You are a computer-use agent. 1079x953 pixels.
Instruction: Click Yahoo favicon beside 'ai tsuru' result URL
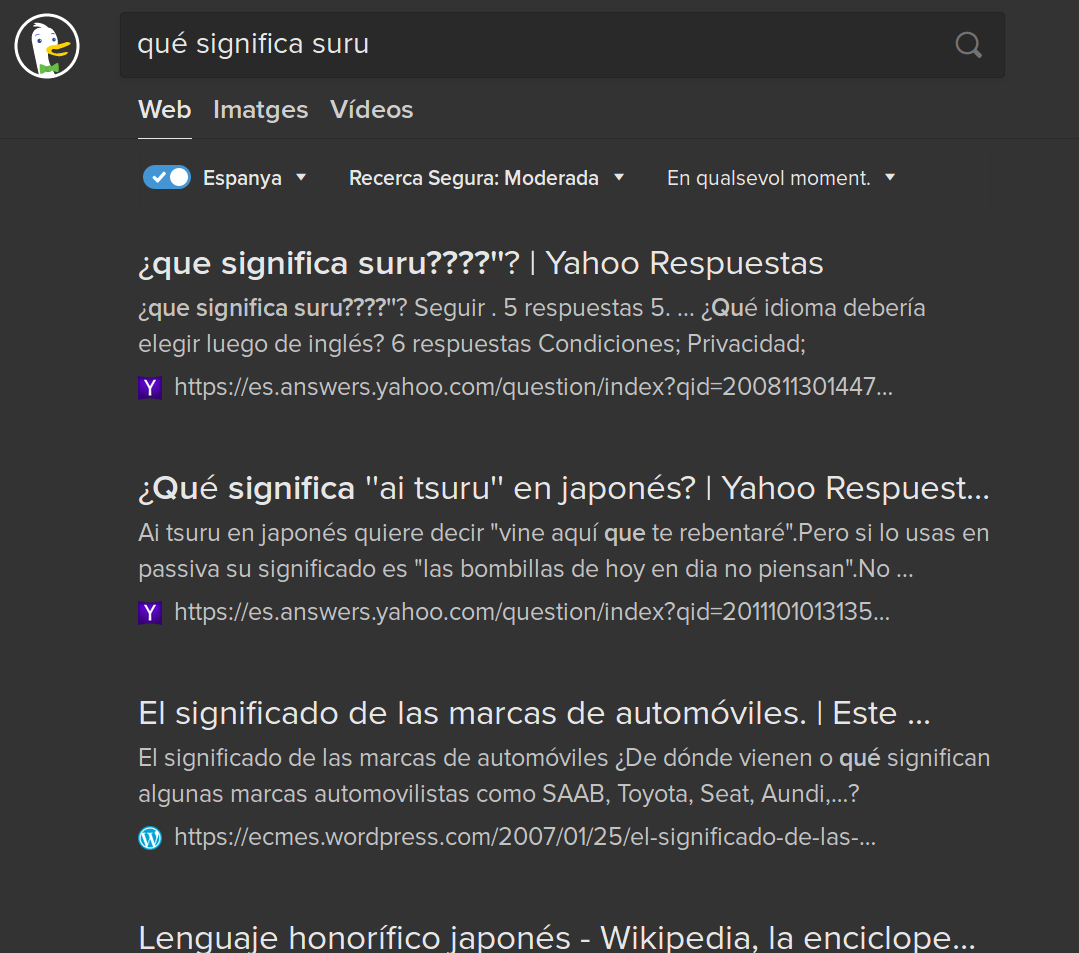point(149,612)
